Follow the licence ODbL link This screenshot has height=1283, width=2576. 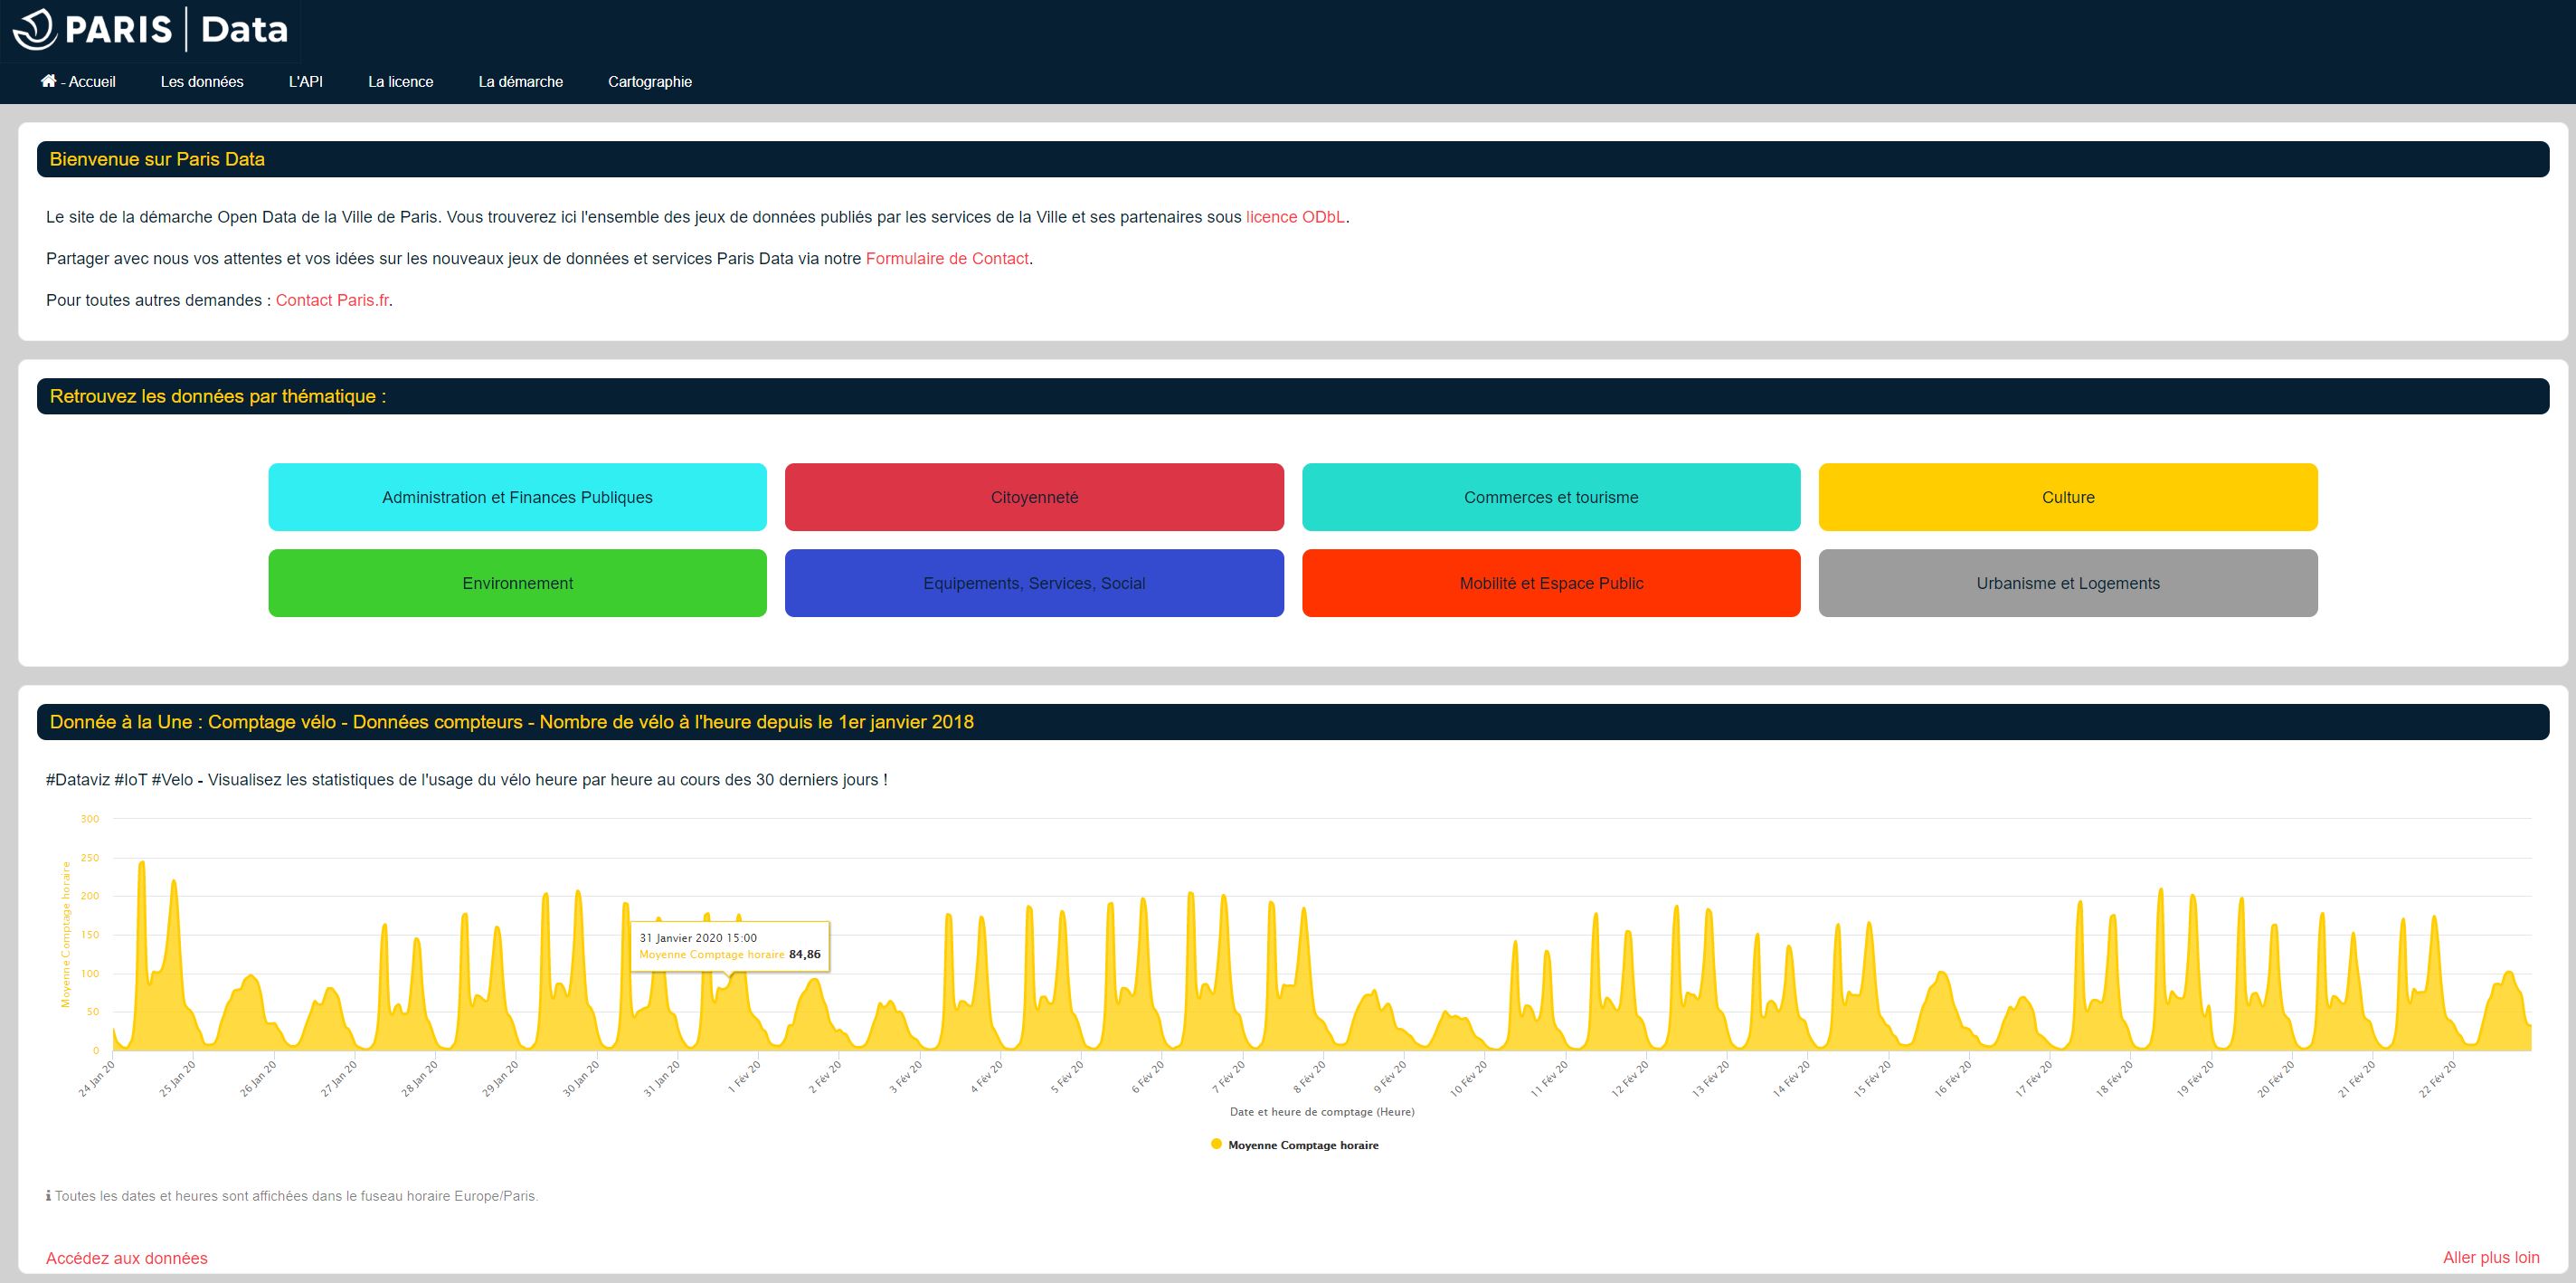tap(1295, 217)
